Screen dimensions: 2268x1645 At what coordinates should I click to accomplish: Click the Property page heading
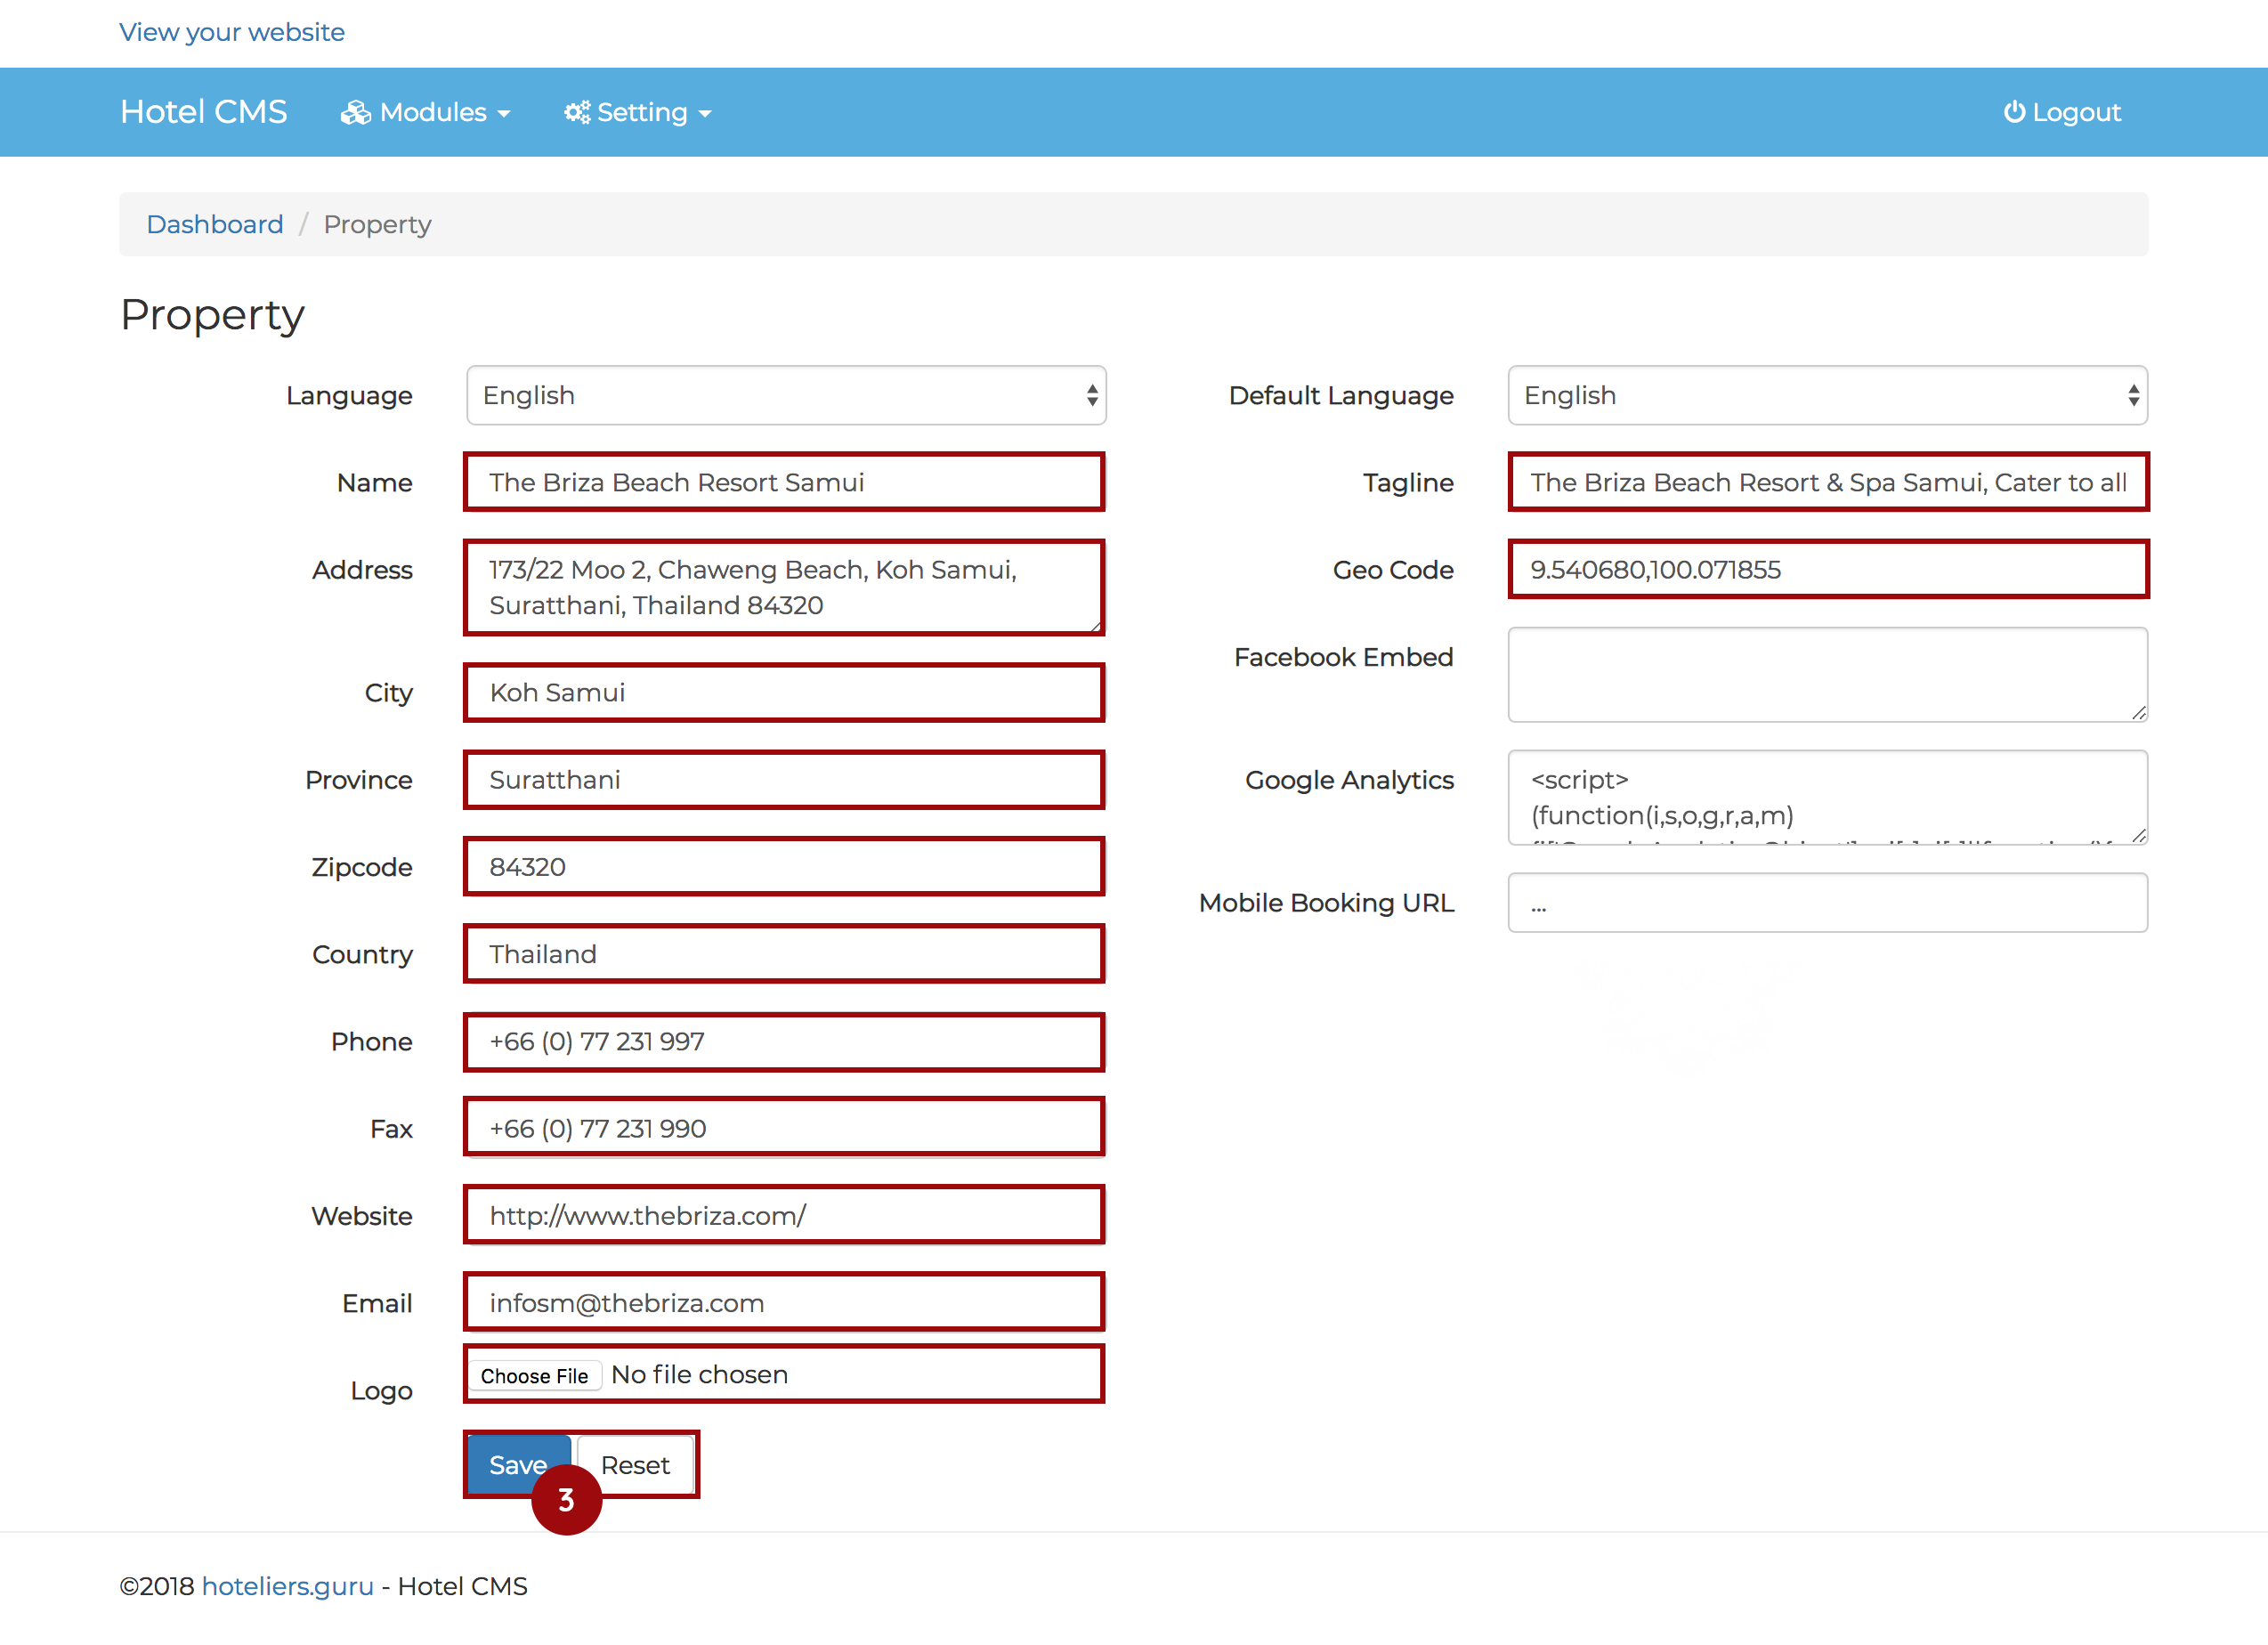212,315
